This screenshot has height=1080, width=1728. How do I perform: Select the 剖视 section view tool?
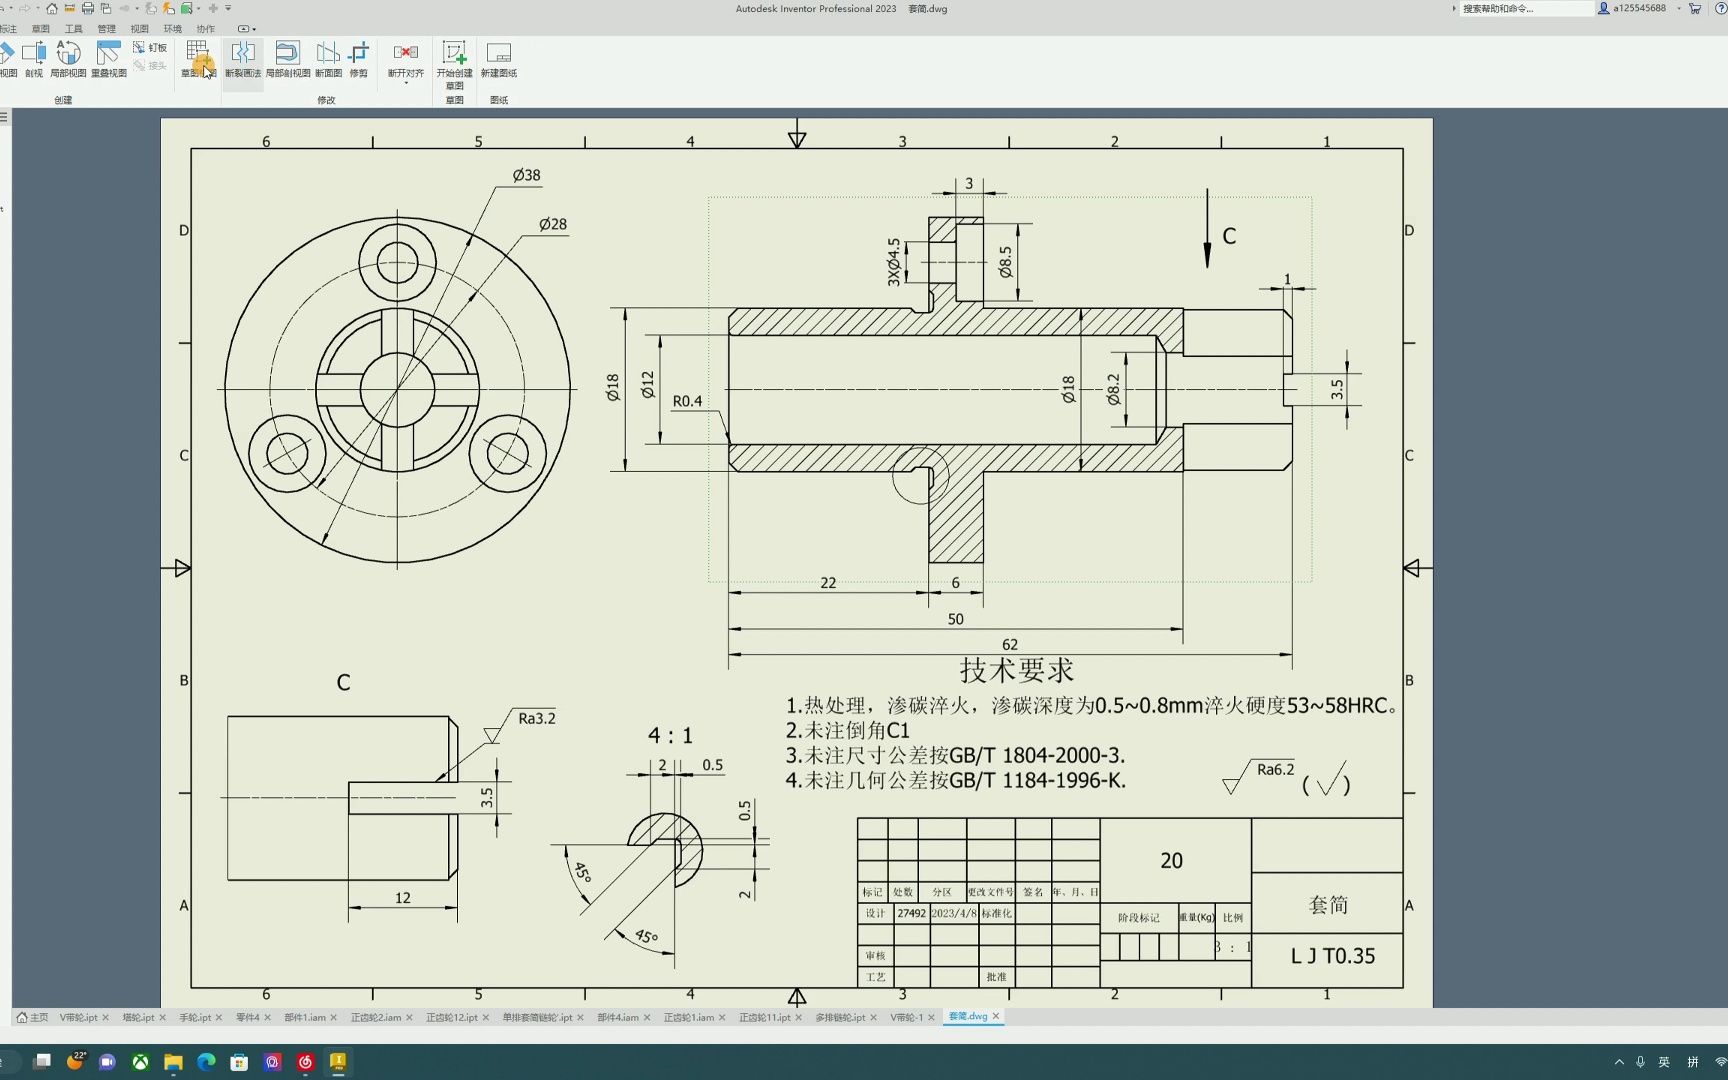point(34,59)
